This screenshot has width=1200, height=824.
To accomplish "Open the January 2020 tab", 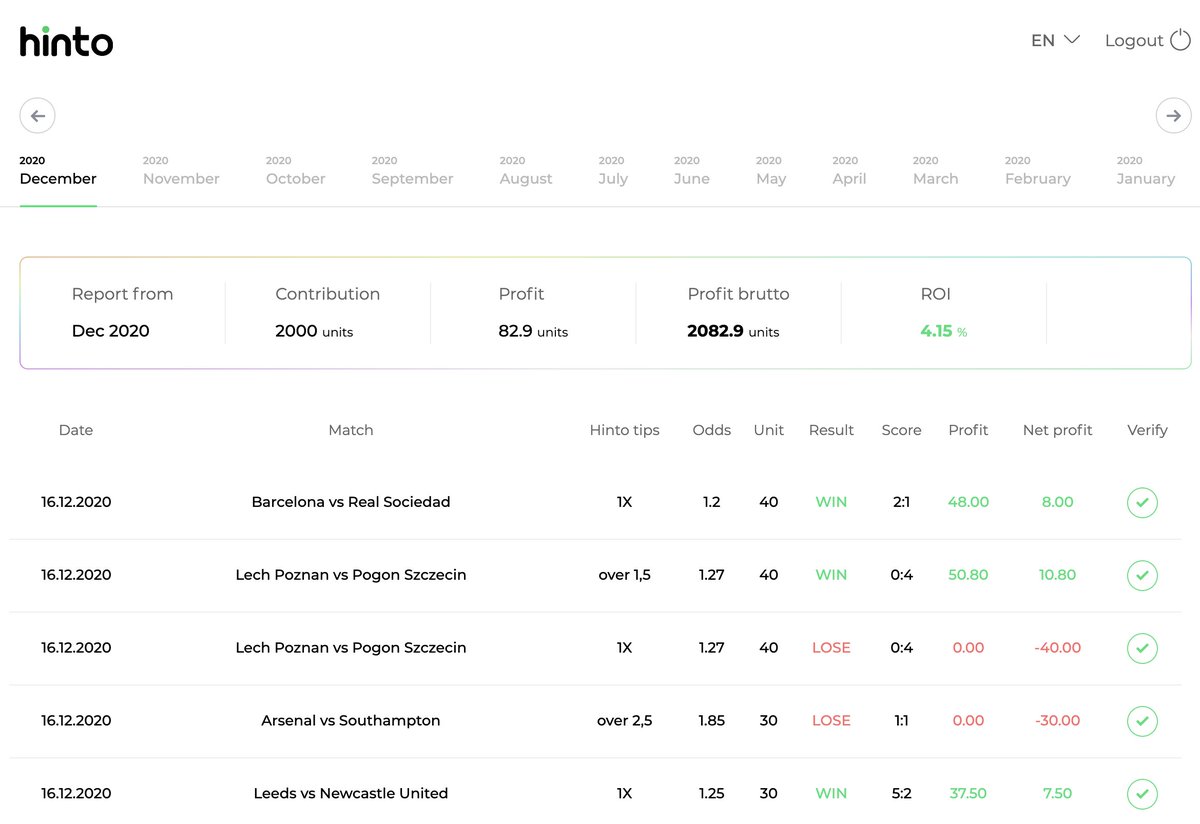I will (1145, 171).
